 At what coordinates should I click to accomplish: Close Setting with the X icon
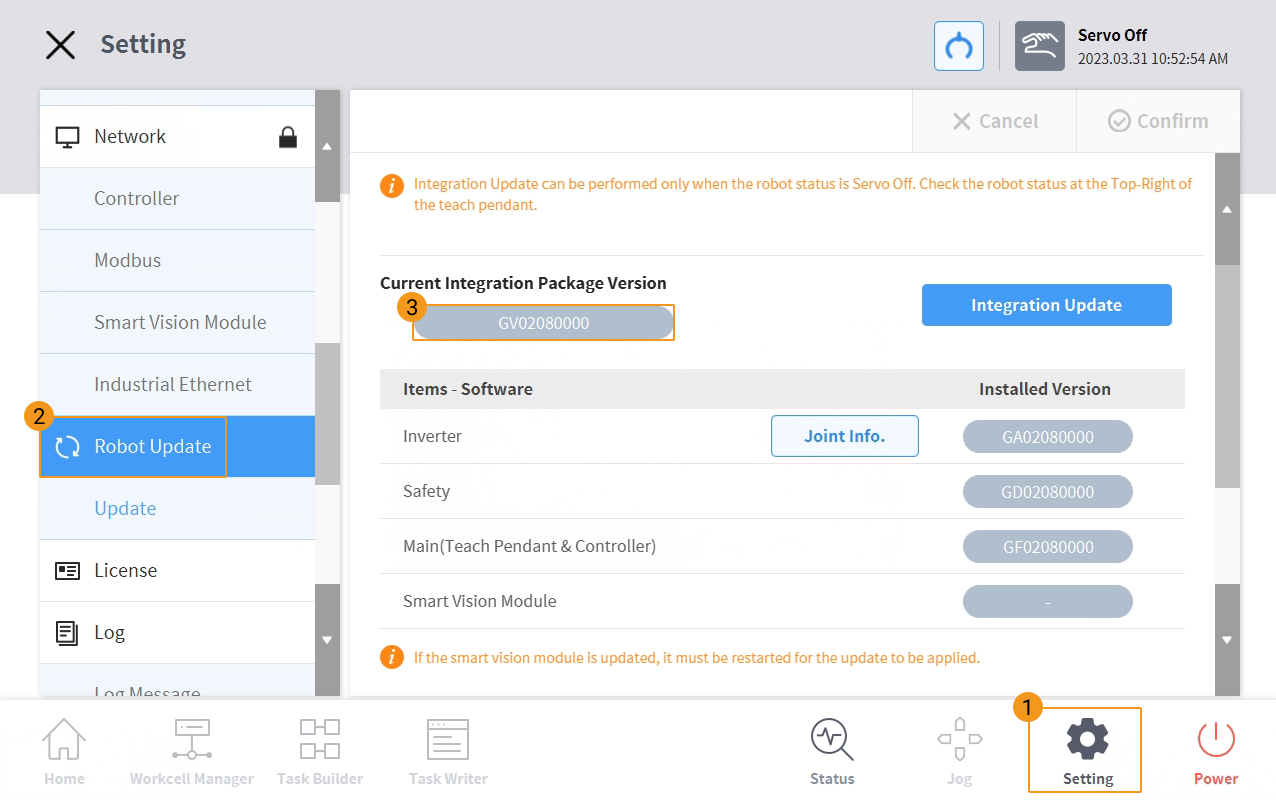(61, 45)
